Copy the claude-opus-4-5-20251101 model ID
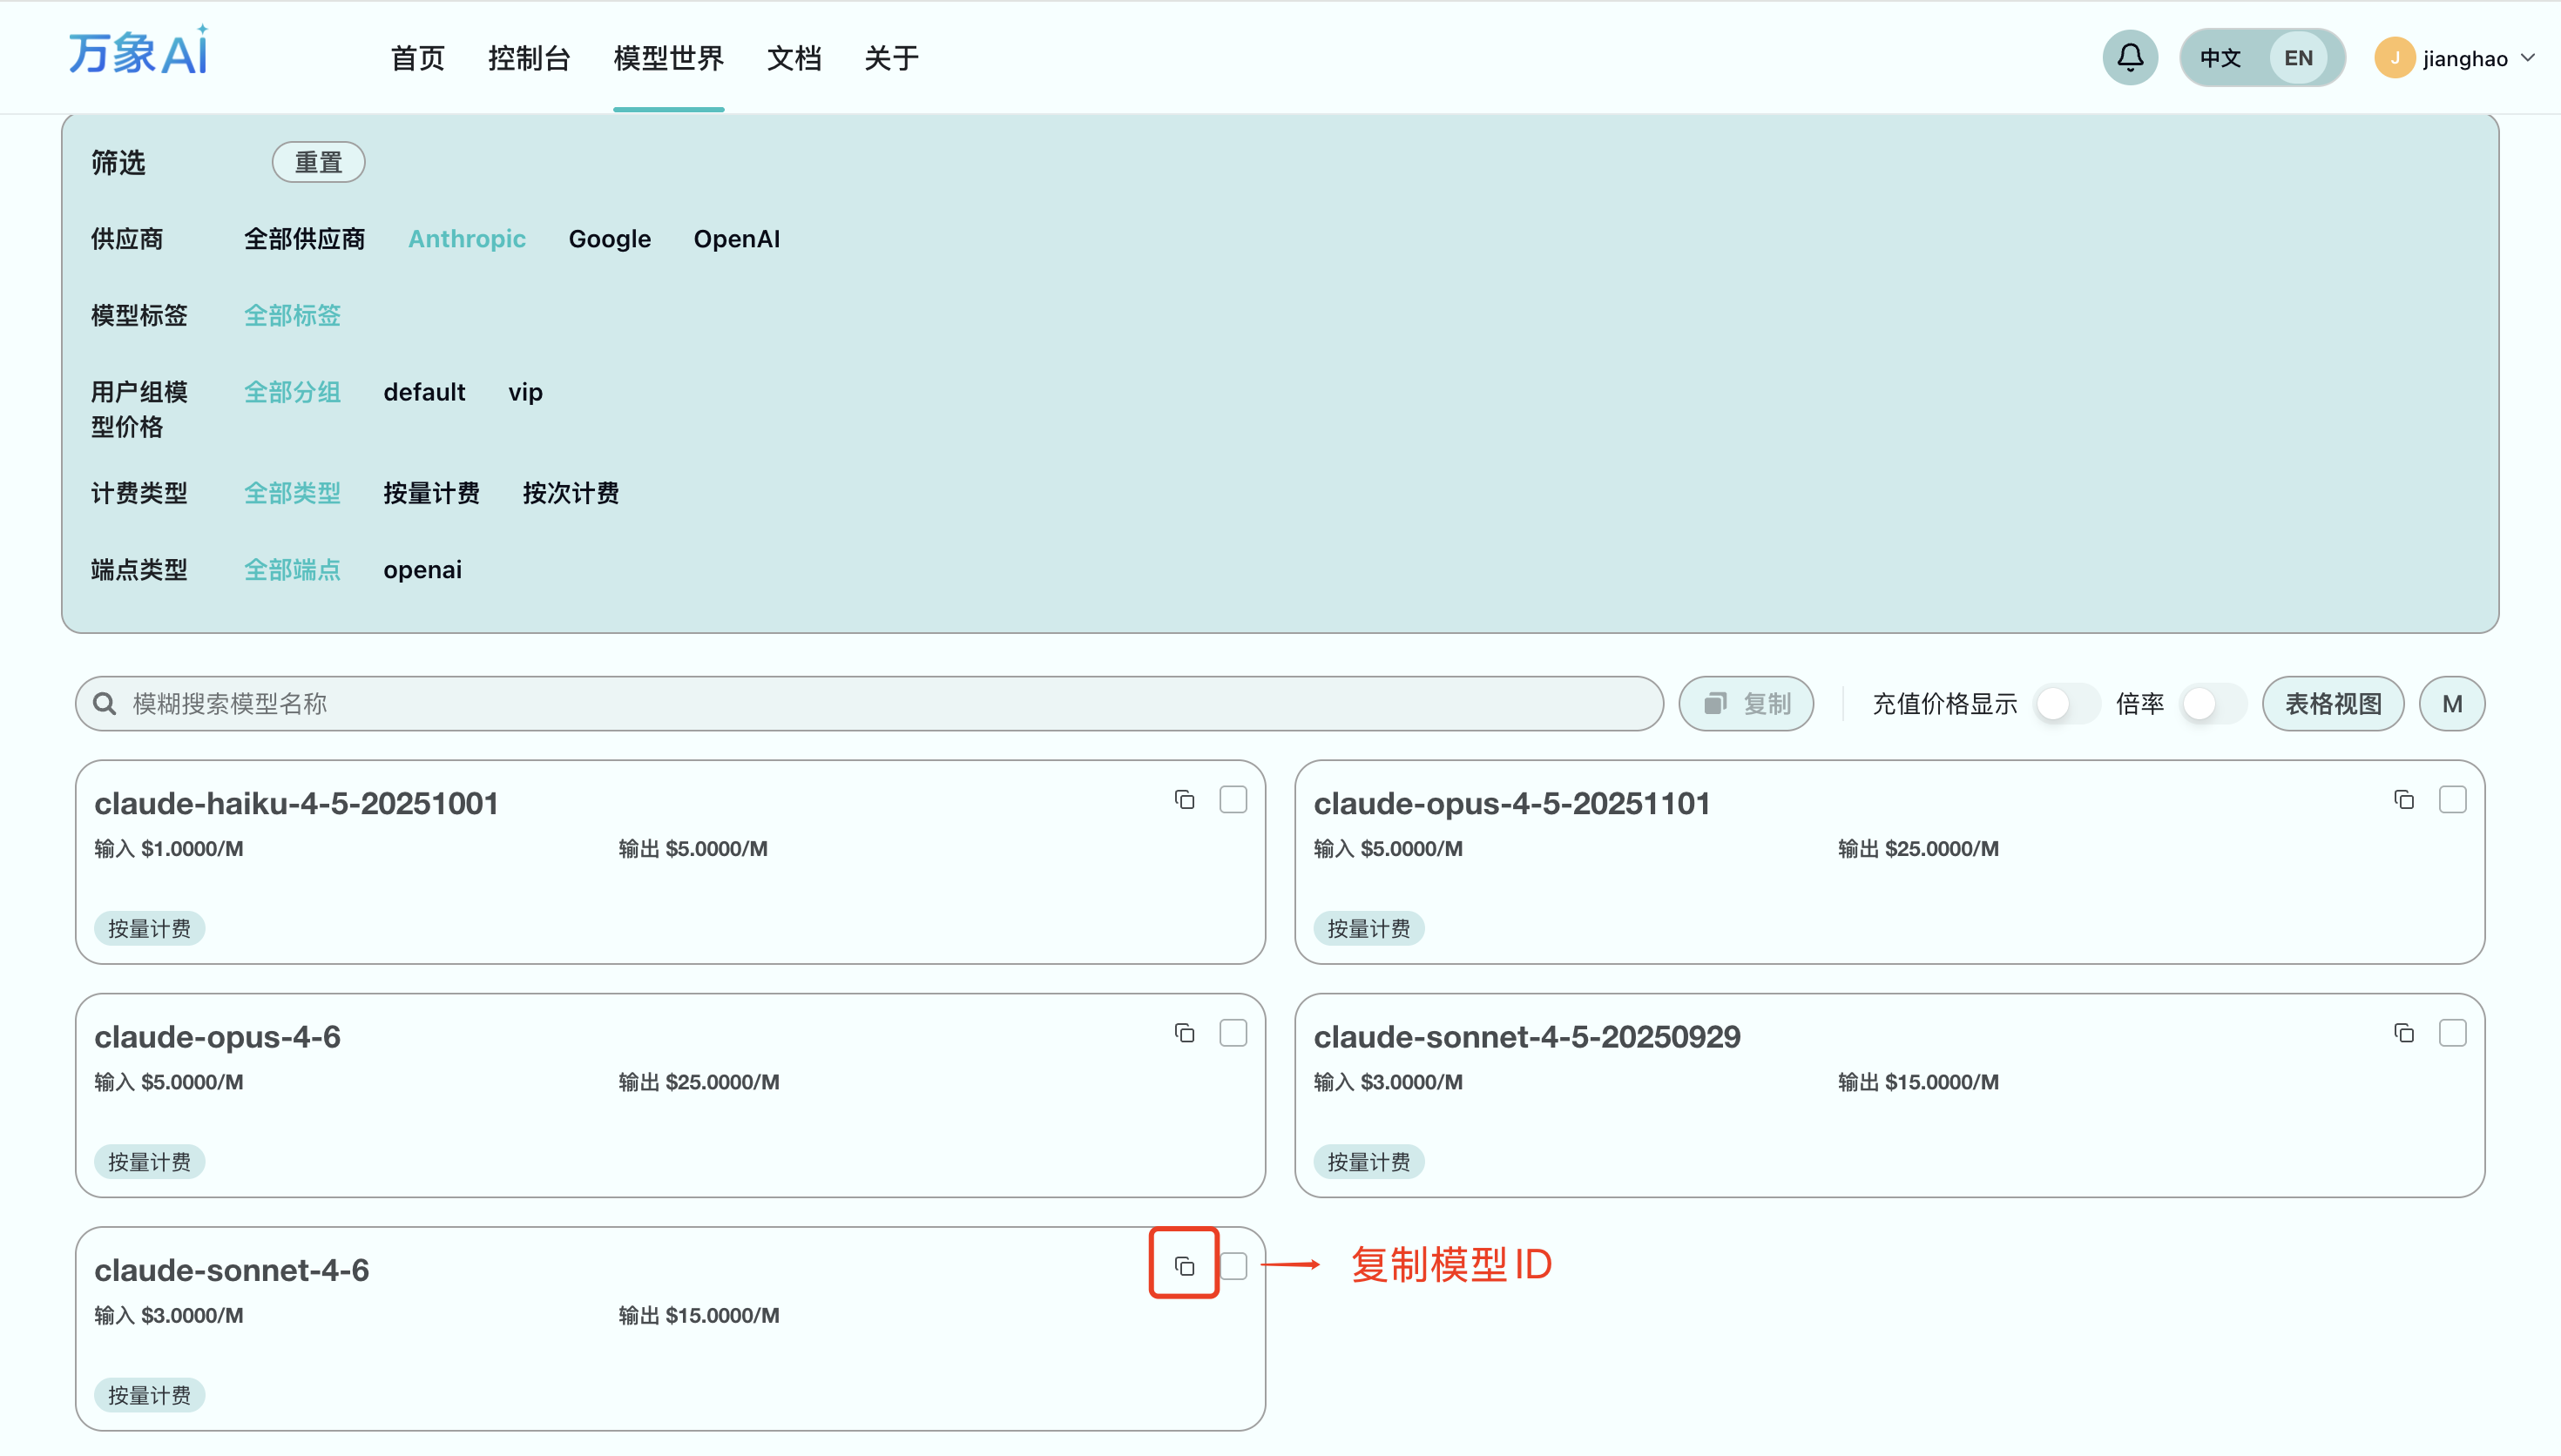The width and height of the screenshot is (2561, 1456). 2404,800
